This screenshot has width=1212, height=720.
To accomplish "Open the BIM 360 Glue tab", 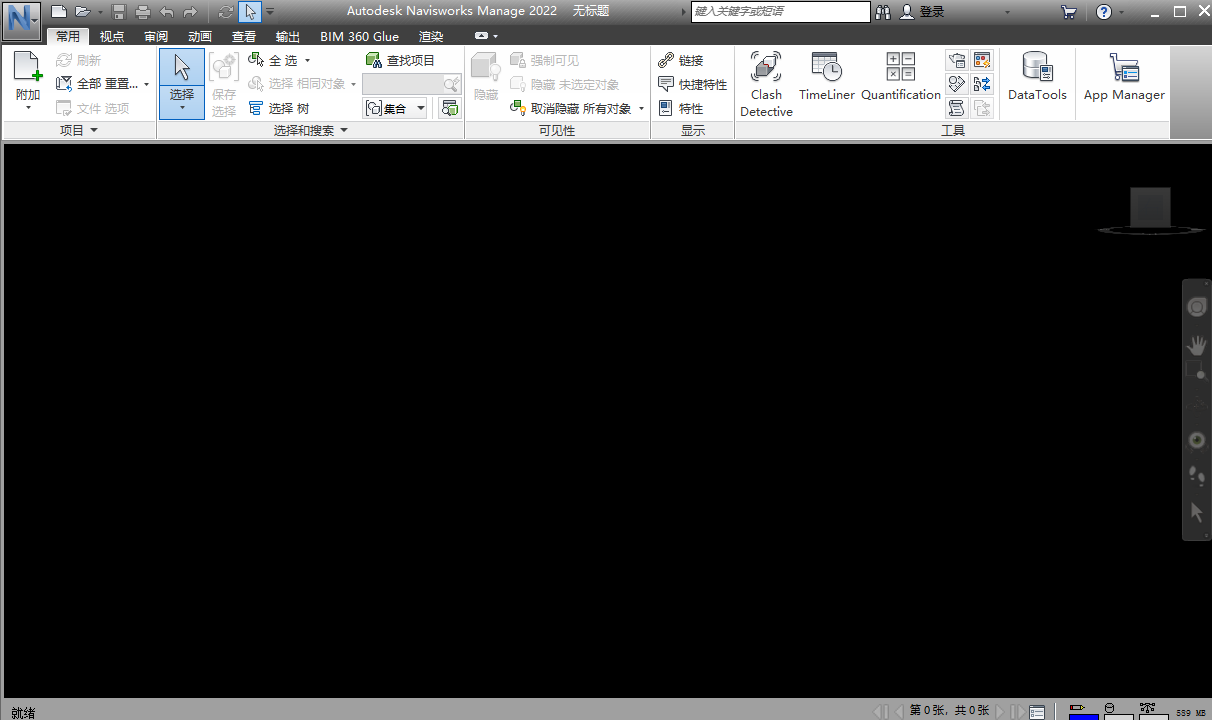I will click(359, 35).
